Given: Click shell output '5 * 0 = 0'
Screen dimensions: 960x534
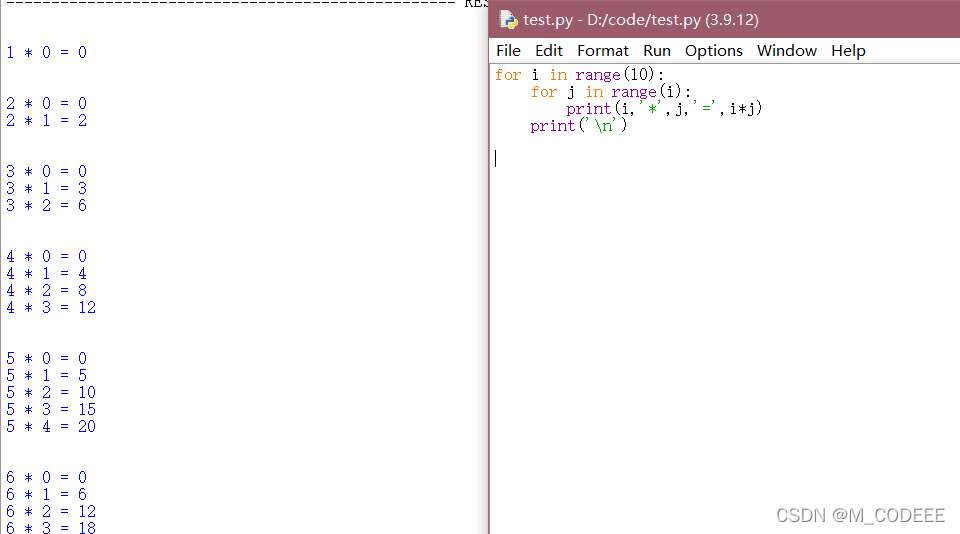Looking at the screenshot, I should tap(47, 358).
